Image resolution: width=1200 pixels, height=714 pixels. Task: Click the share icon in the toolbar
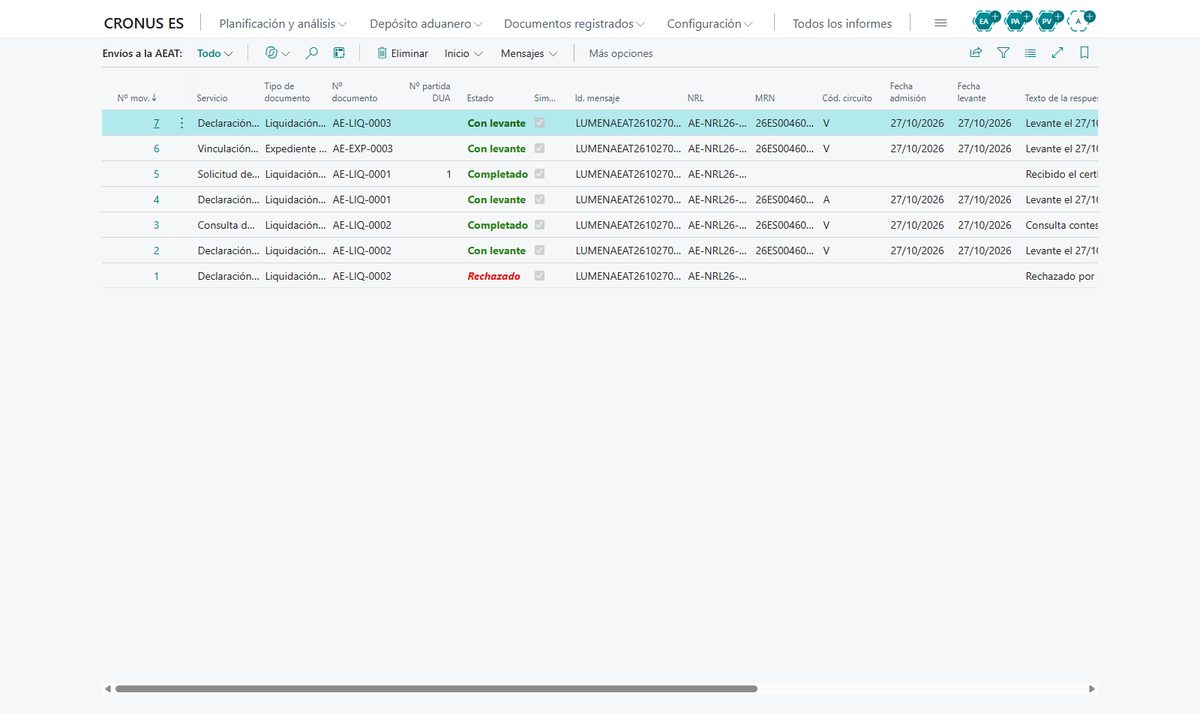tap(976, 53)
